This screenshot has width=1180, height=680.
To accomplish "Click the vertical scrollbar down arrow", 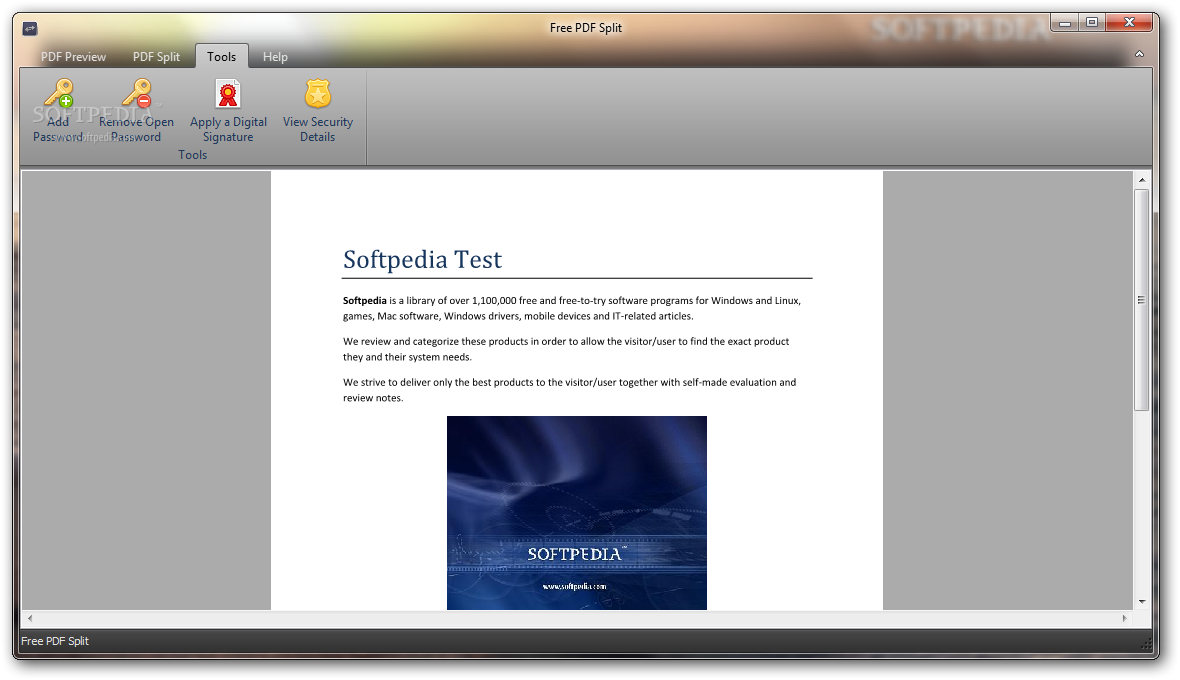I will 1142,602.
